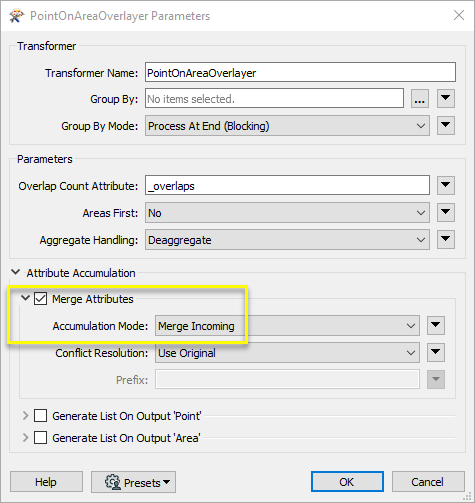Open the Conflict Resolution dropdown

(x=287, y=353)
